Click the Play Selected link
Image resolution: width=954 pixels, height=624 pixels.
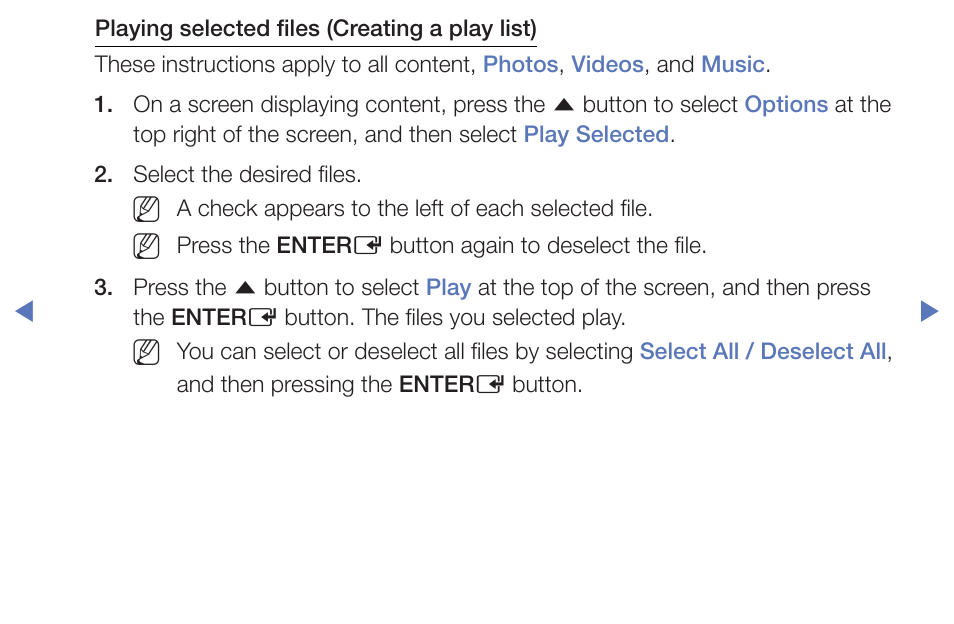pos(596,134)
